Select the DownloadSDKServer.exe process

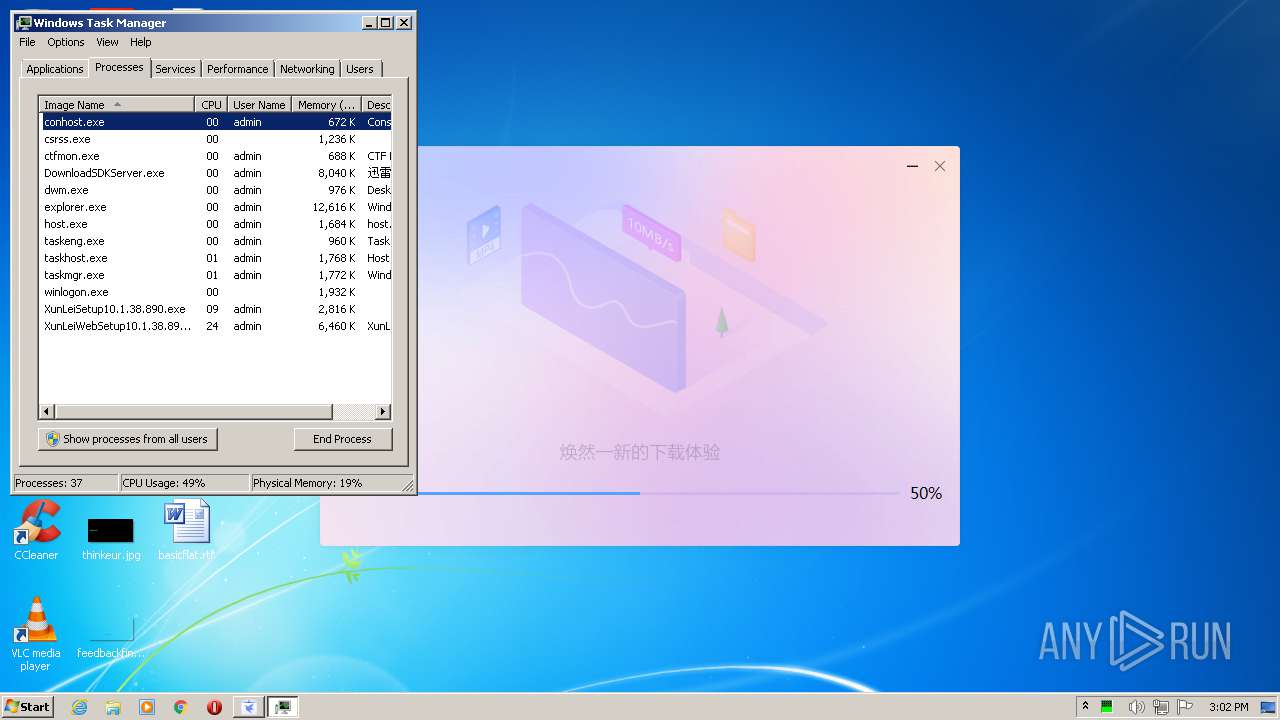(x=215, y=173)
